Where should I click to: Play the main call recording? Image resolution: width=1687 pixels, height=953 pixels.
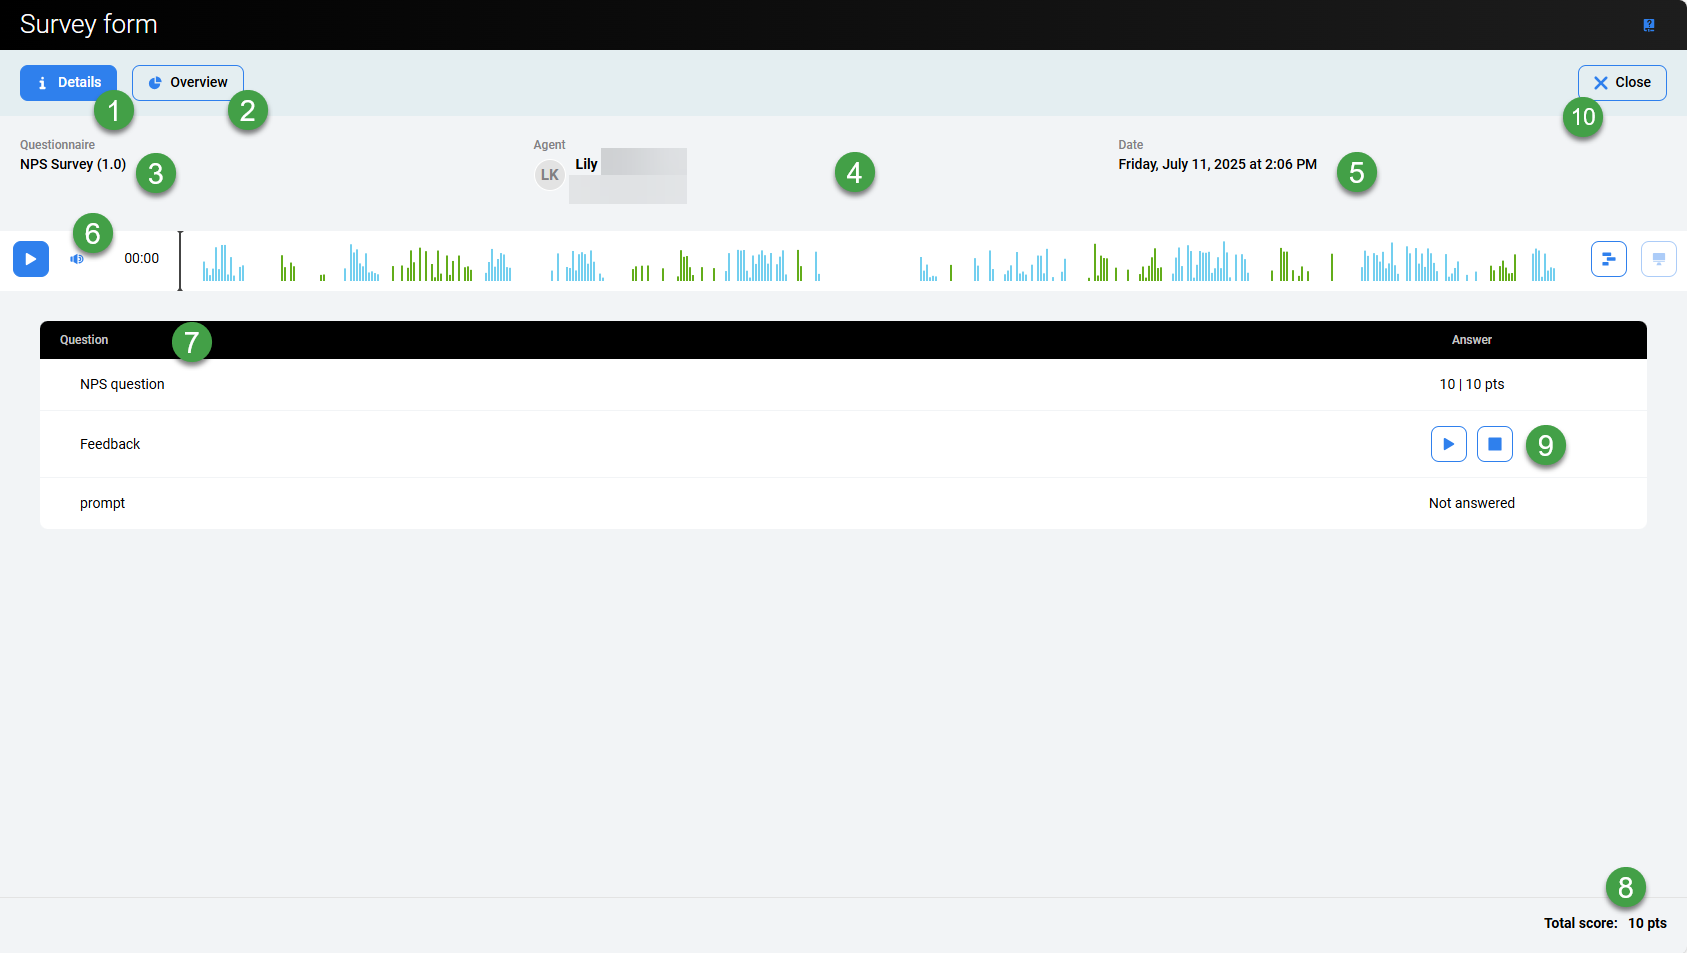point(31,259)
